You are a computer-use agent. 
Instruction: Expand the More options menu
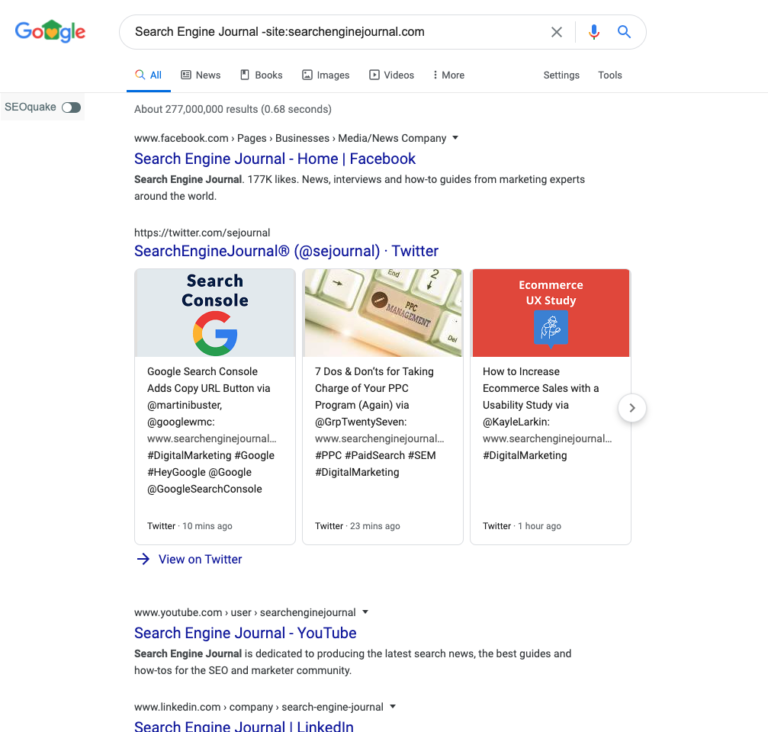449,75
